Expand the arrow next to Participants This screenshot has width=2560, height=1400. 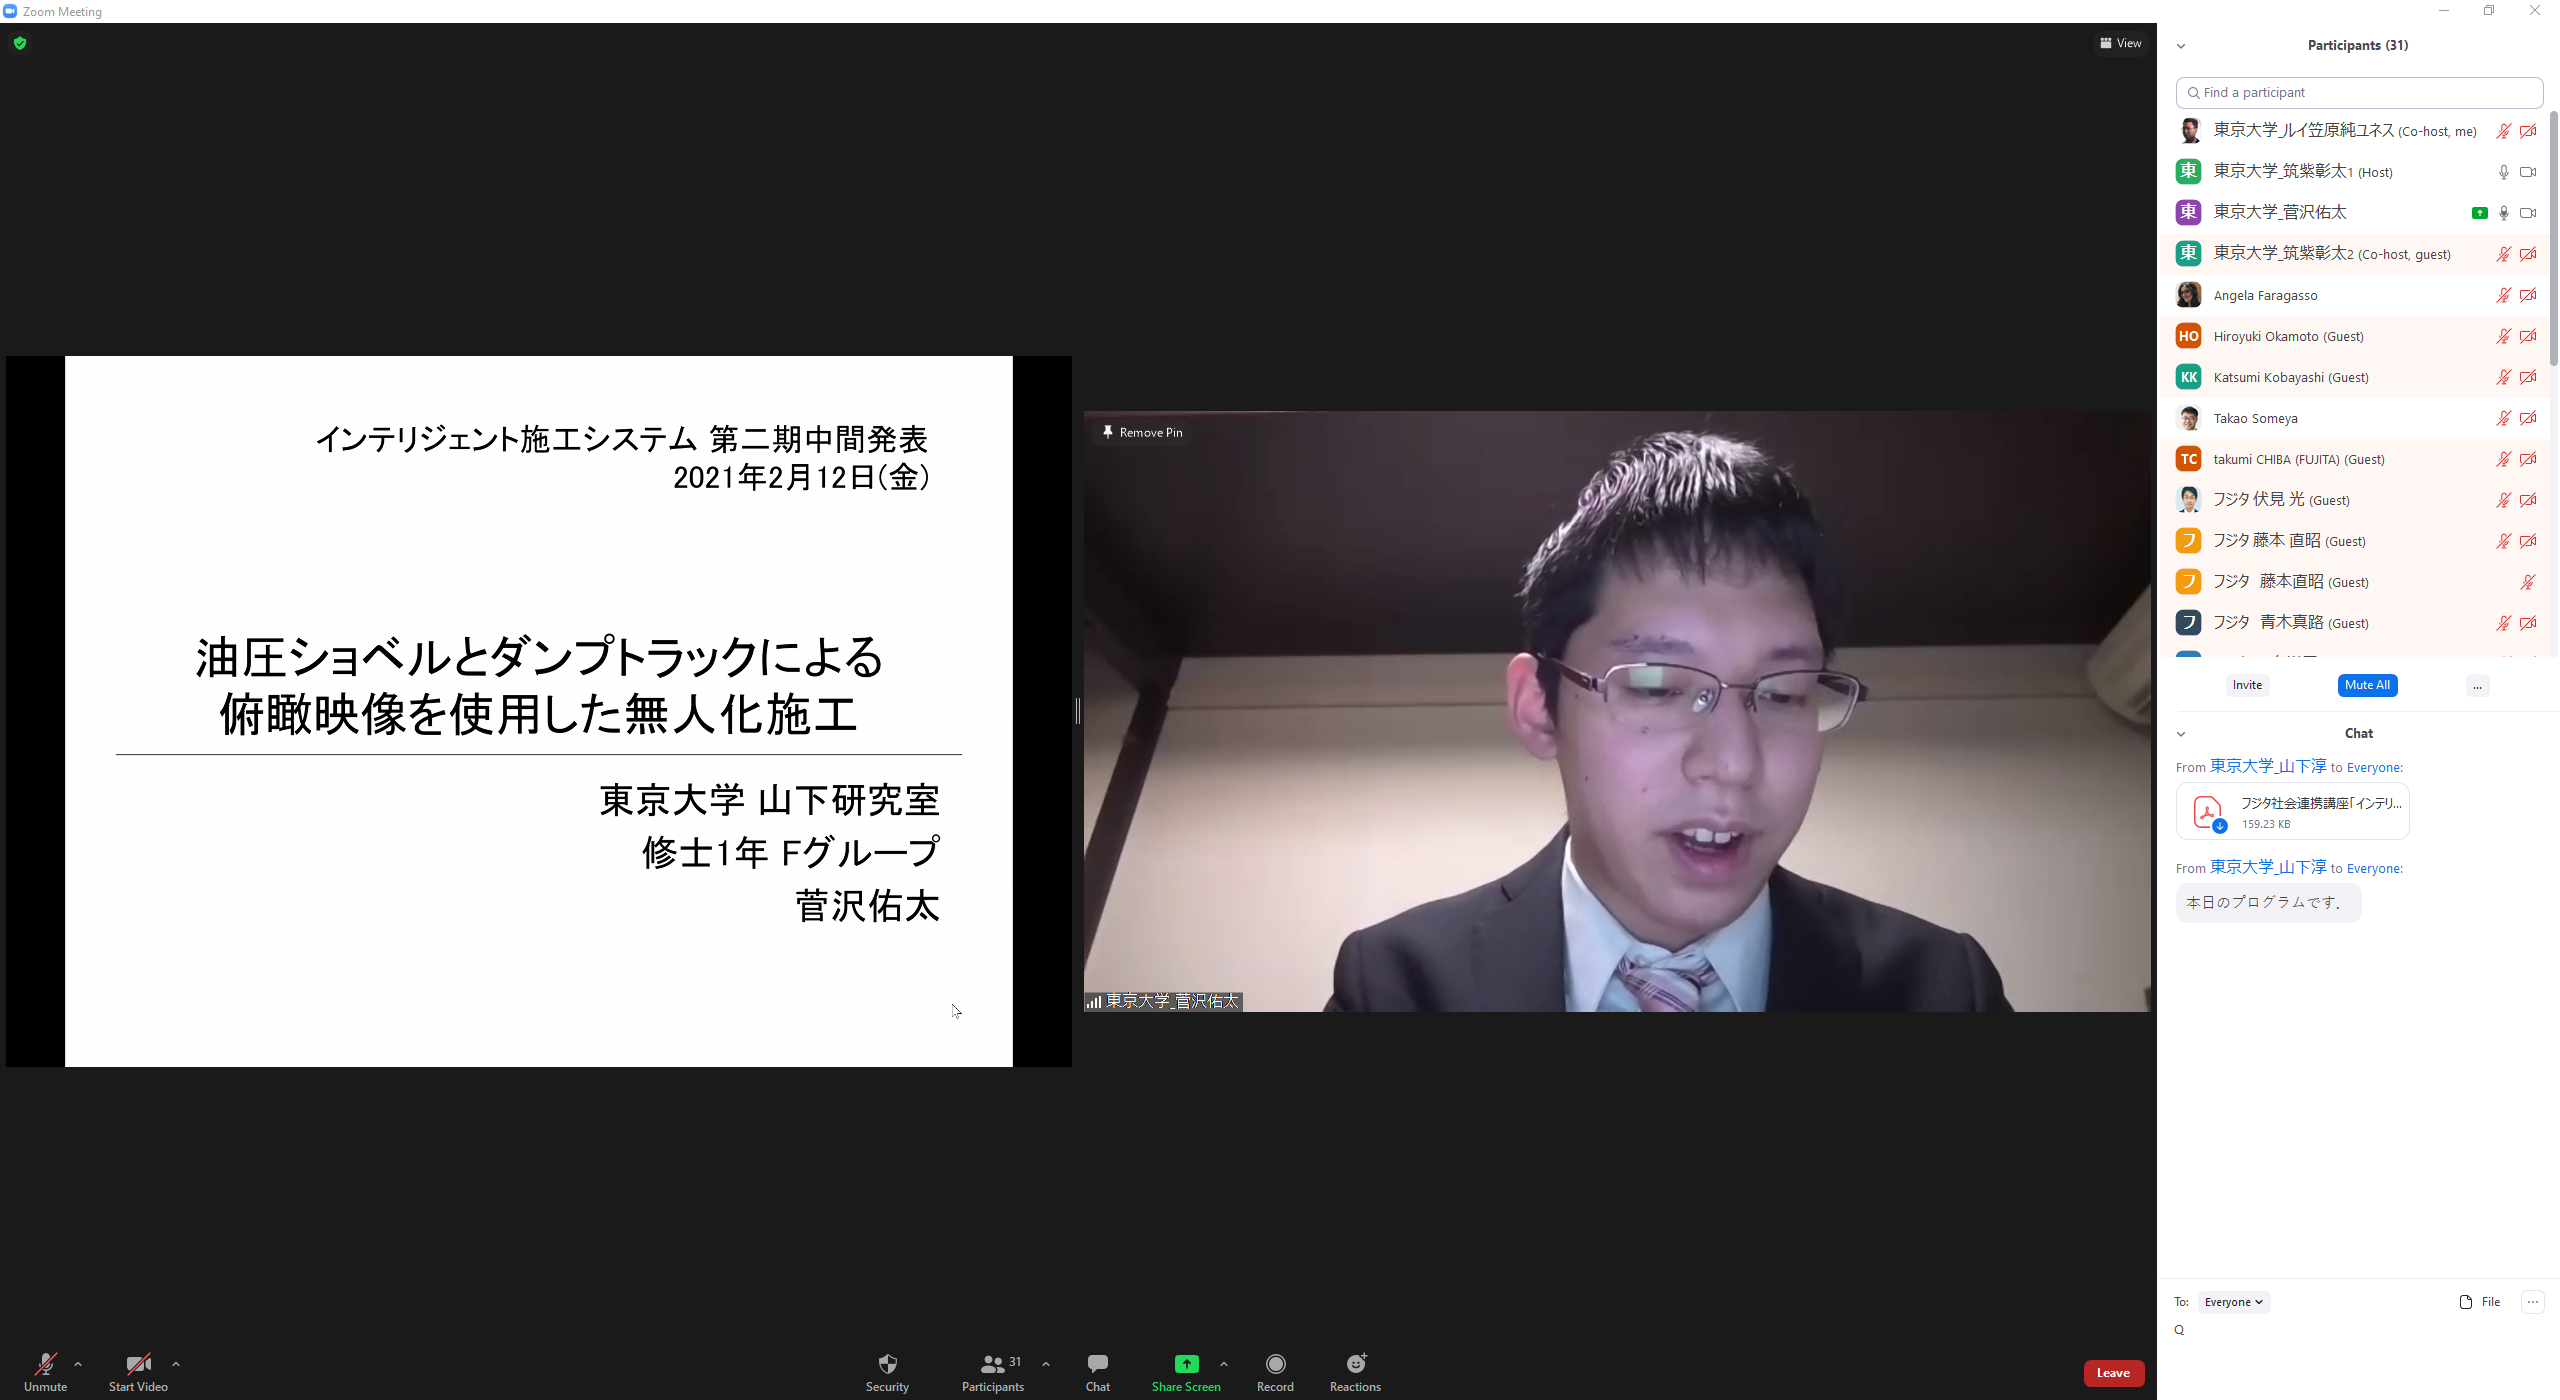(1046, 1364)
